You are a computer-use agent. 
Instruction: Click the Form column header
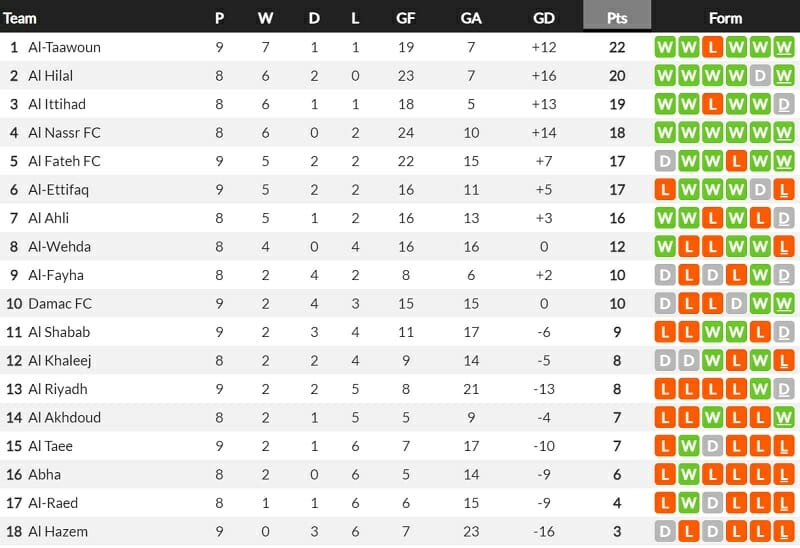click(x=725, y=17)
